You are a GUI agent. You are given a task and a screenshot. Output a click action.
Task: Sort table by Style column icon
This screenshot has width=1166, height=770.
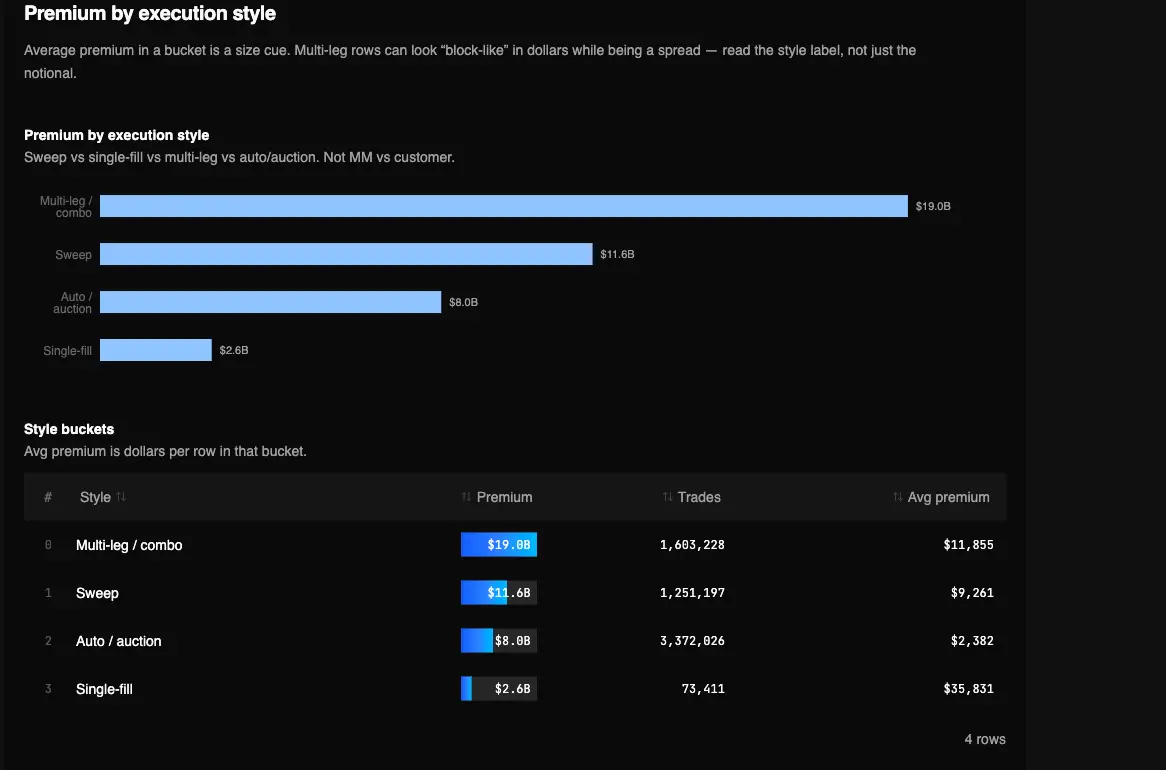(121, 496)
